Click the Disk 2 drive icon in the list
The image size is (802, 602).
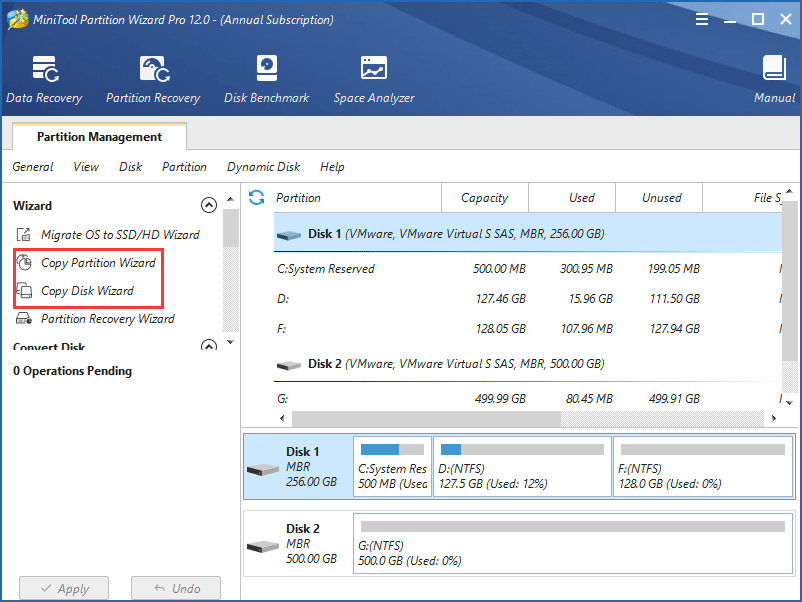click(x=288, y=365)
